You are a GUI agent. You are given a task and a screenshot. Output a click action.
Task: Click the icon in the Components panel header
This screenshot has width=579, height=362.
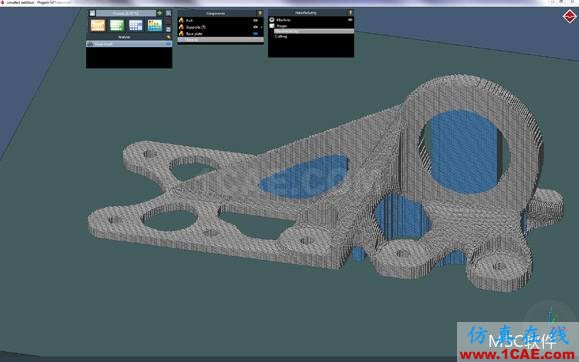coord(260,13)
